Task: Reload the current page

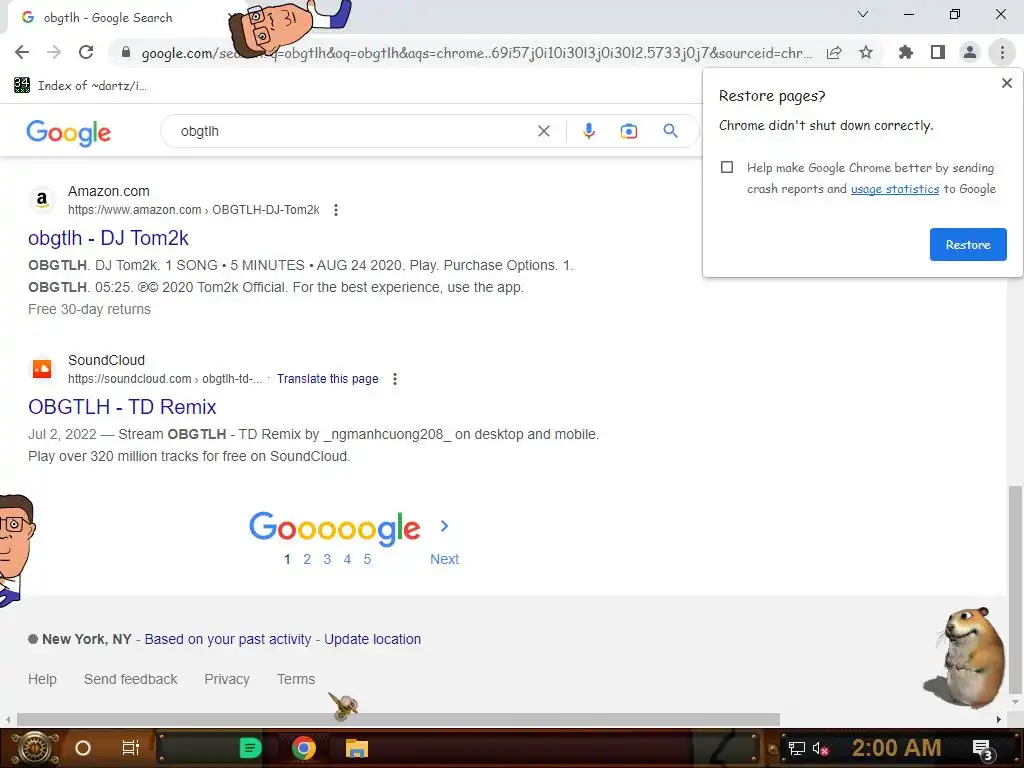Action: (86, 52)
